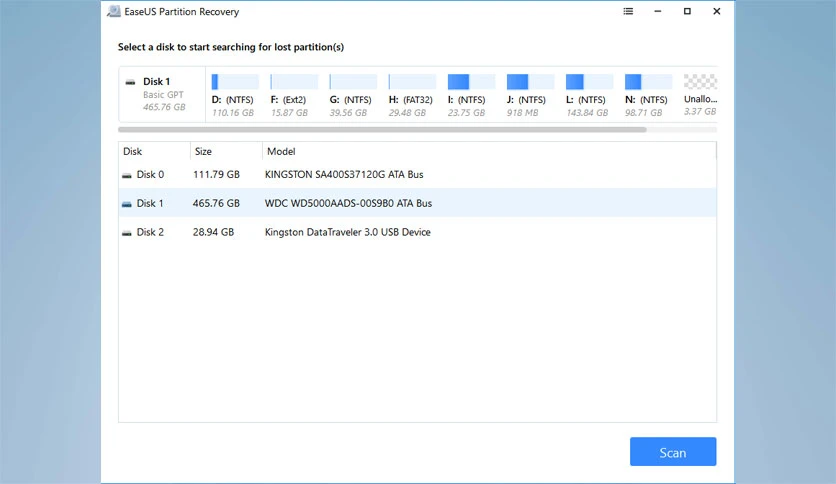Click the 39.56 GB size under G:
This screenshot has height=484, width=836.
[348, 112]
